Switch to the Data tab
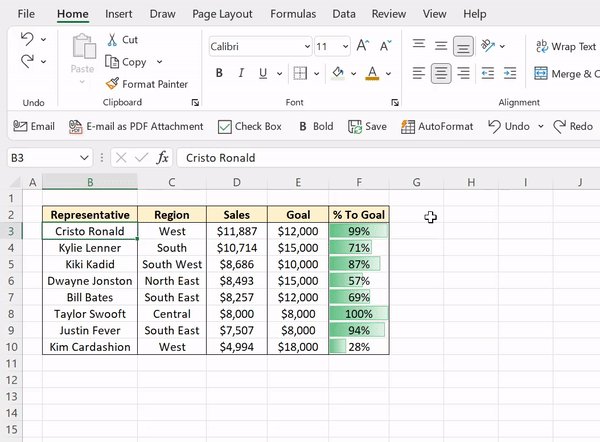 (x=344, y=14)
